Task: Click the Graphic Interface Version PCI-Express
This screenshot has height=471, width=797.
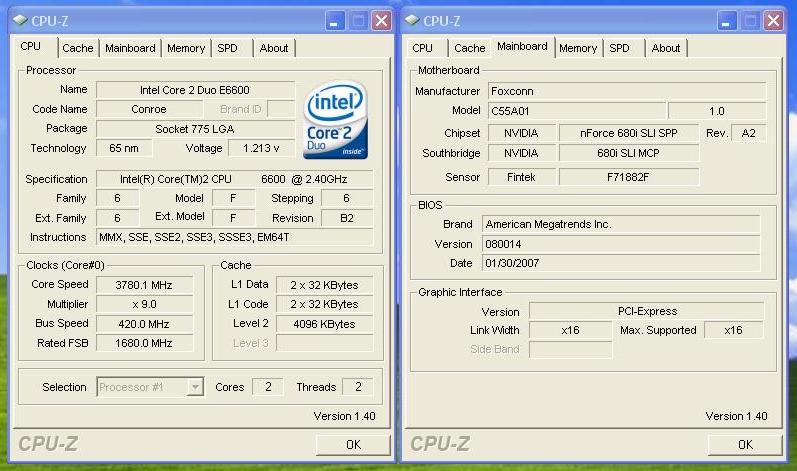Action: click(647, 311)
